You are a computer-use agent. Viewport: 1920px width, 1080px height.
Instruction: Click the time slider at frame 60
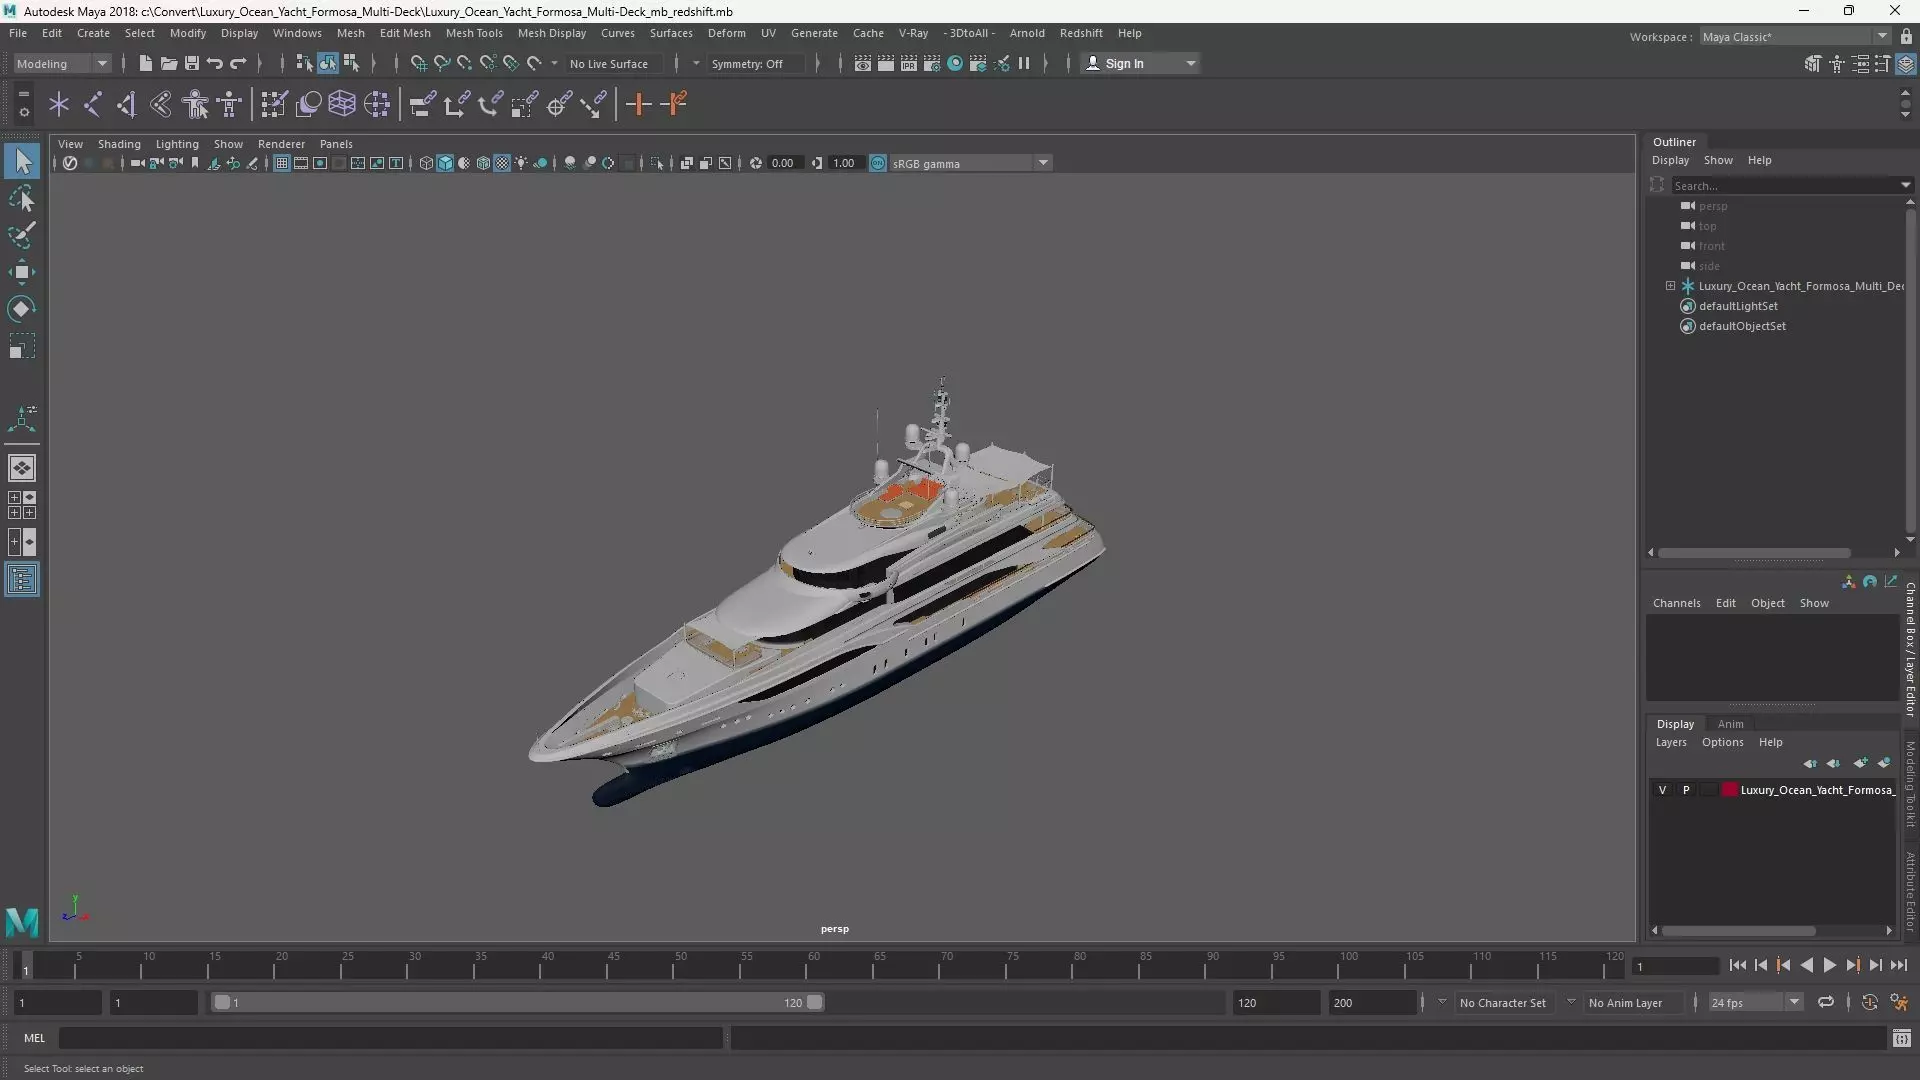point(813,965)
